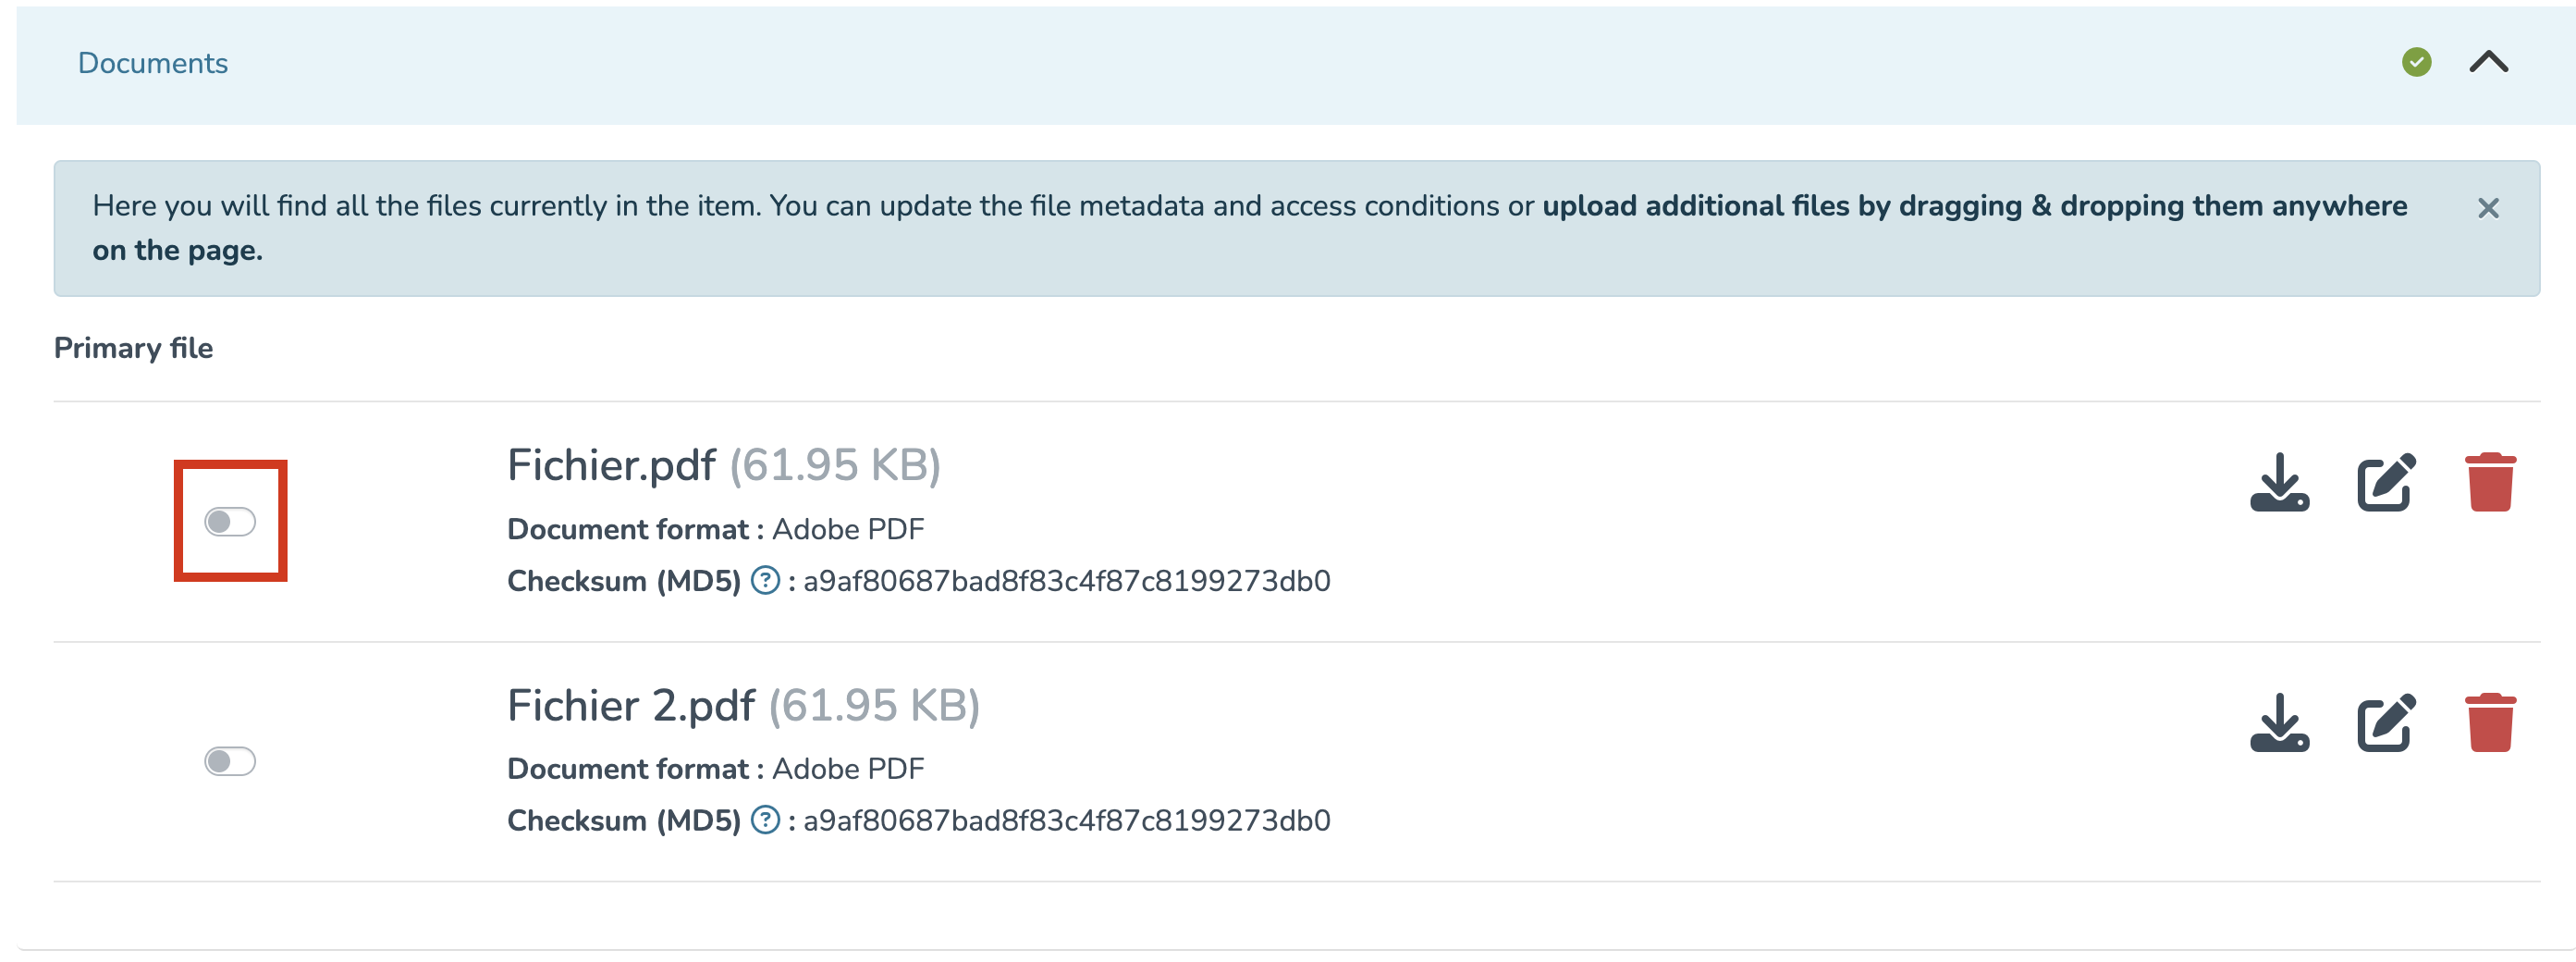Click the Primary file column label
The height and width of the screenshot is (962, 2576).
[x=133, y=348]
